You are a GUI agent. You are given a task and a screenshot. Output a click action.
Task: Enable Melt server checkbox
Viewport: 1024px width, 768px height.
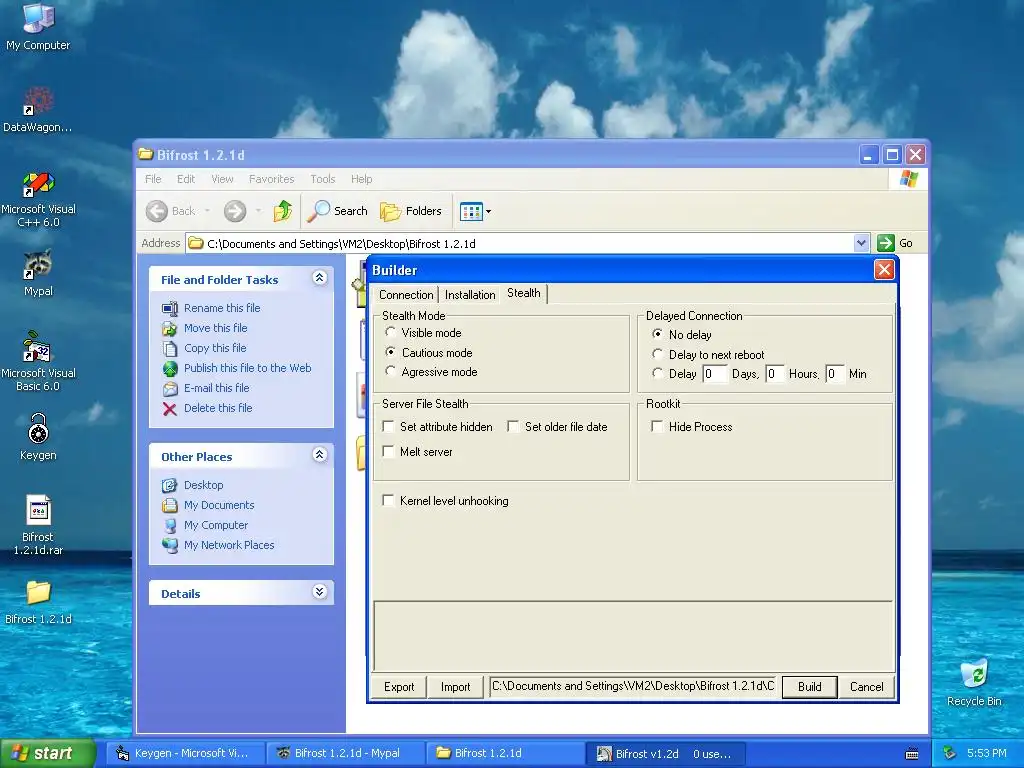pyautogui.click(x=388, y=451)
